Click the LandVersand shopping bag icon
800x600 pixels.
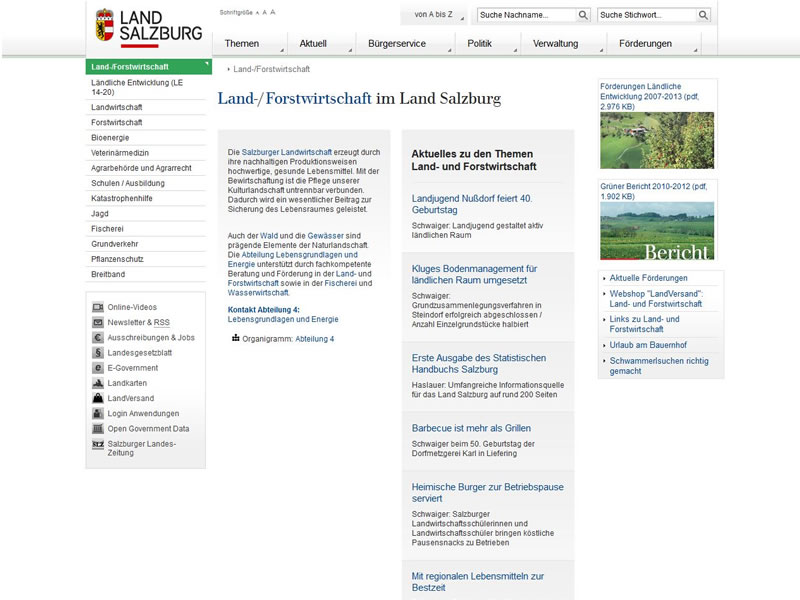click(x=98, y=398)
